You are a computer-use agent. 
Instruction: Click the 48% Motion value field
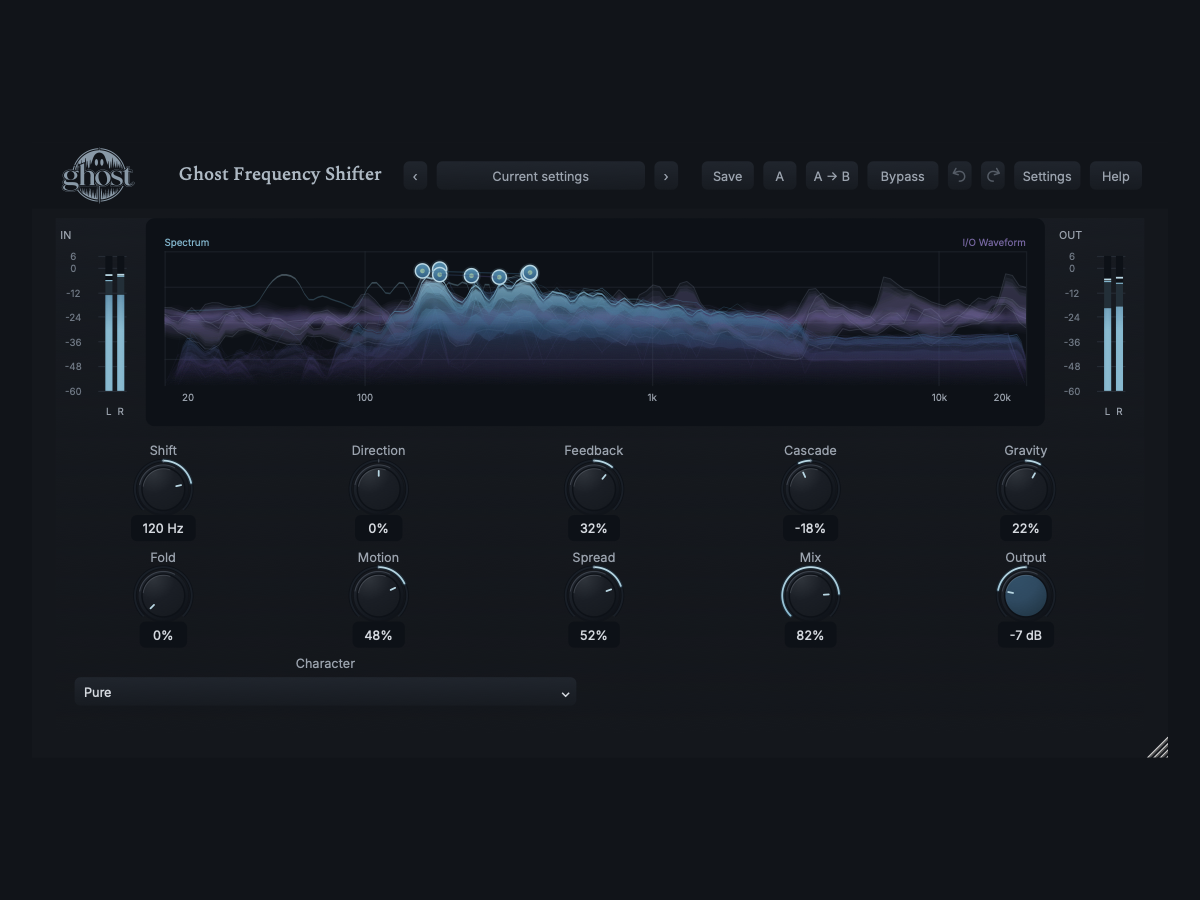point(378,635)
